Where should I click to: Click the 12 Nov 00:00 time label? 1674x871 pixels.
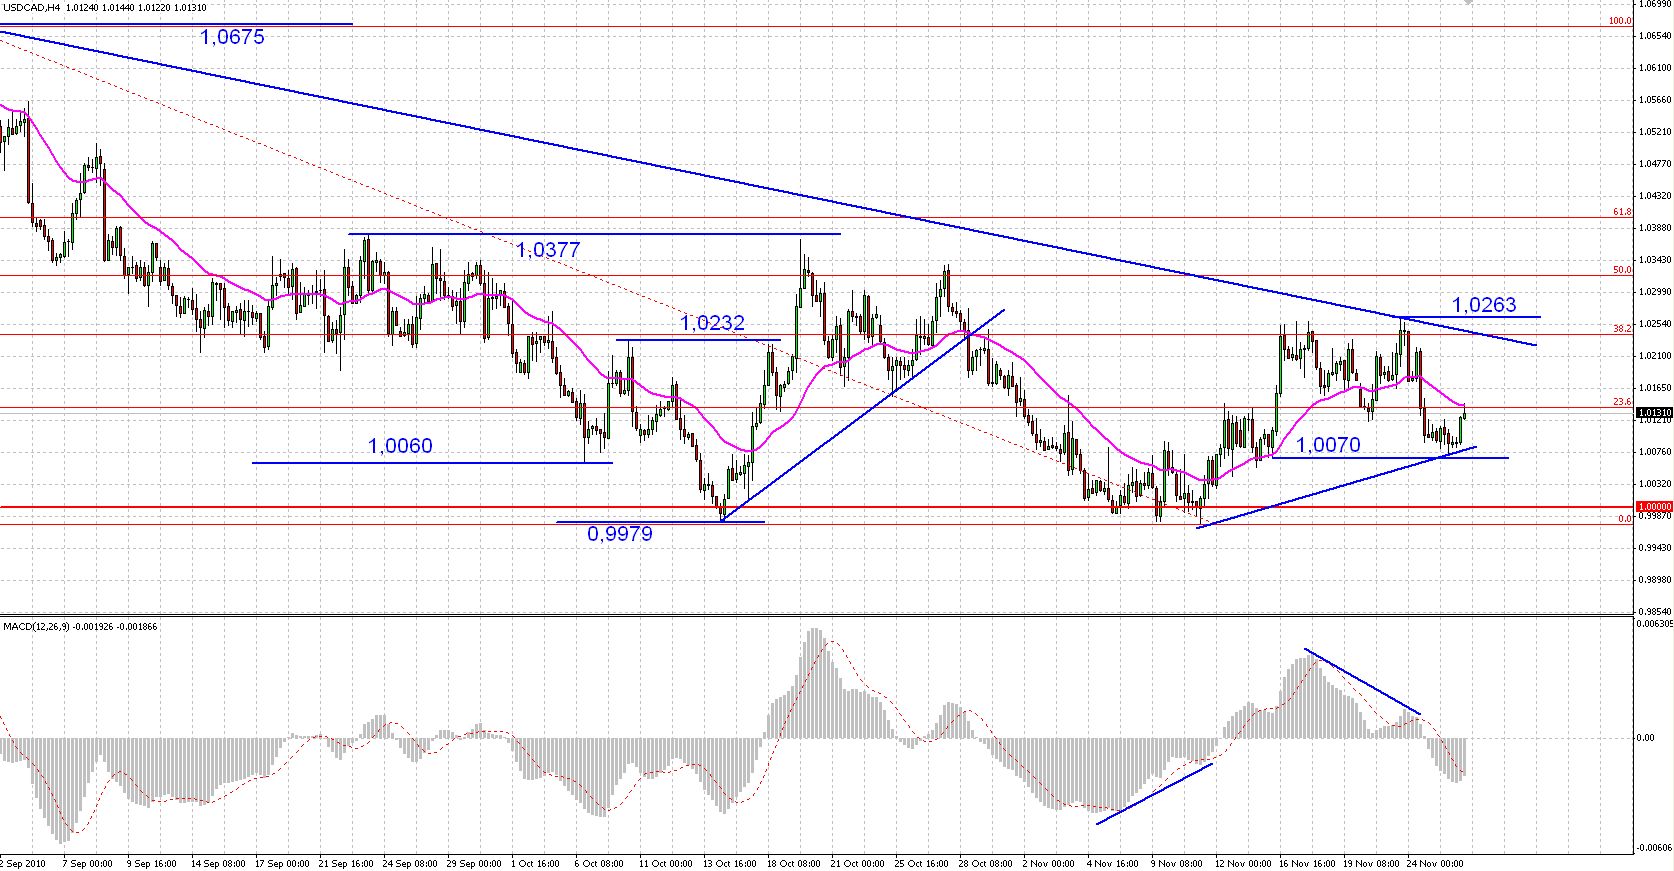coord(1243,862)
